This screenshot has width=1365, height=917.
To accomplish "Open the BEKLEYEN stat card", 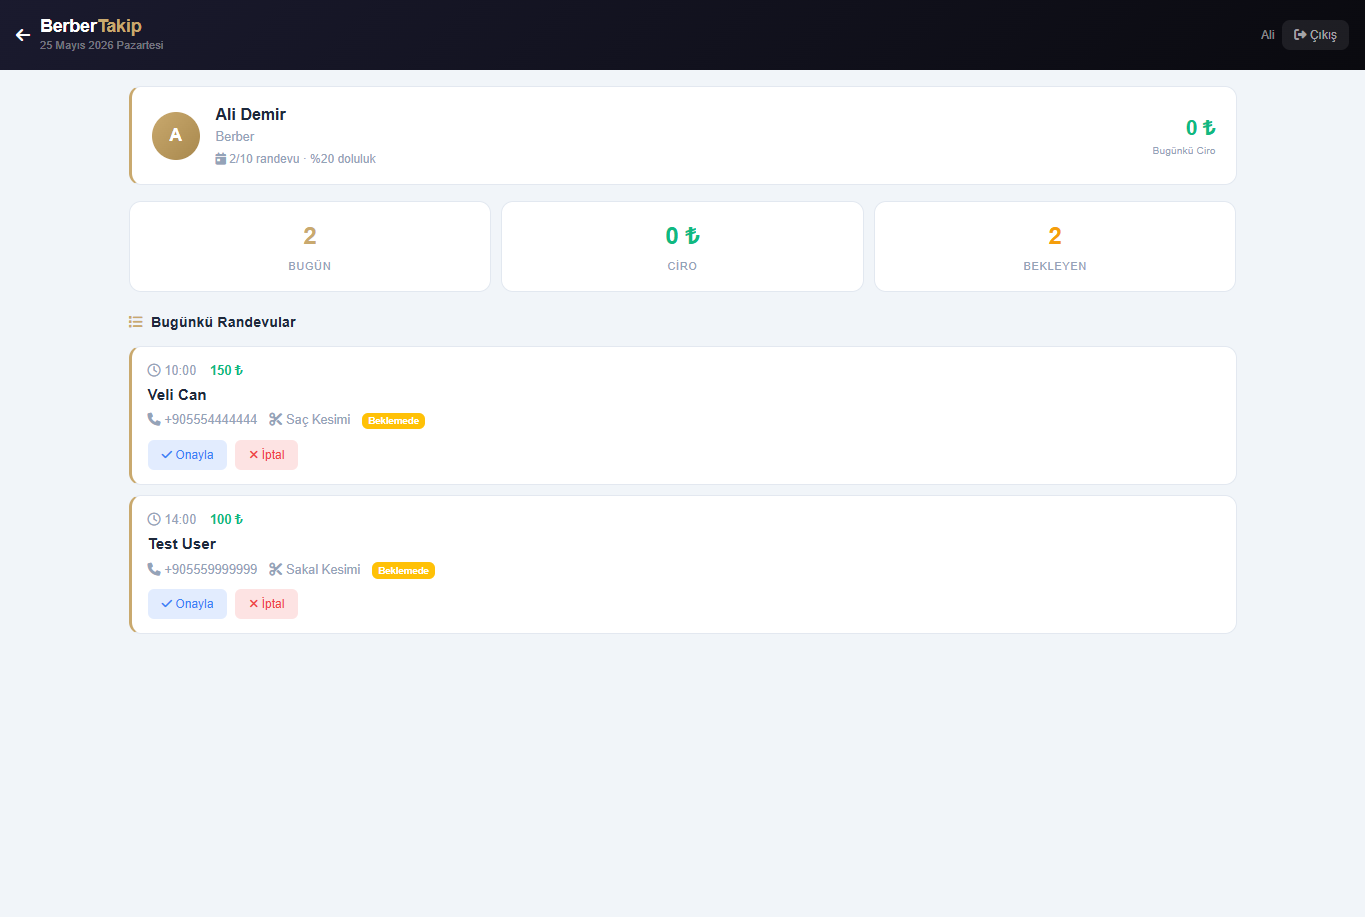I will (x=1055, y=246).
